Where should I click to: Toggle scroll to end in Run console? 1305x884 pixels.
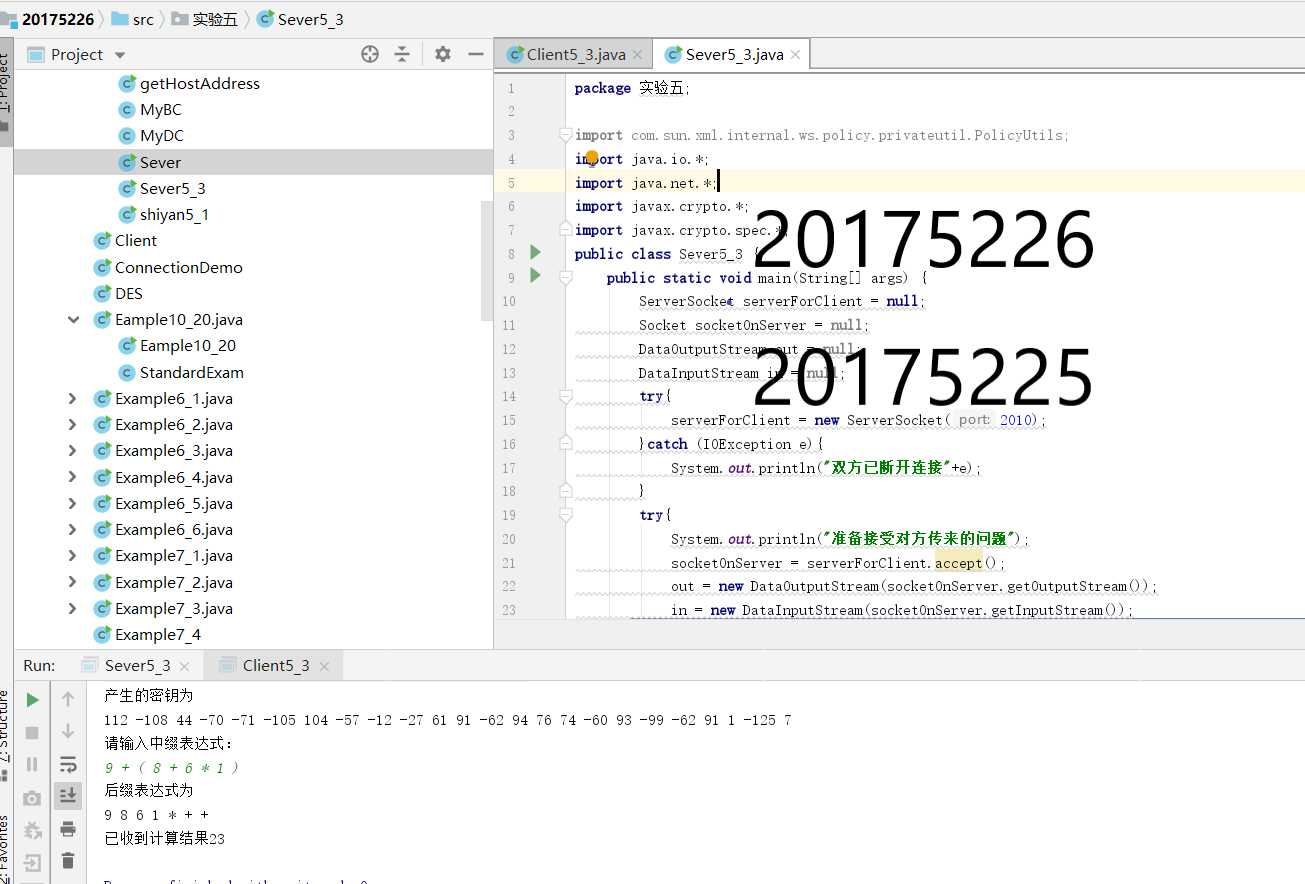coord(68,796)
